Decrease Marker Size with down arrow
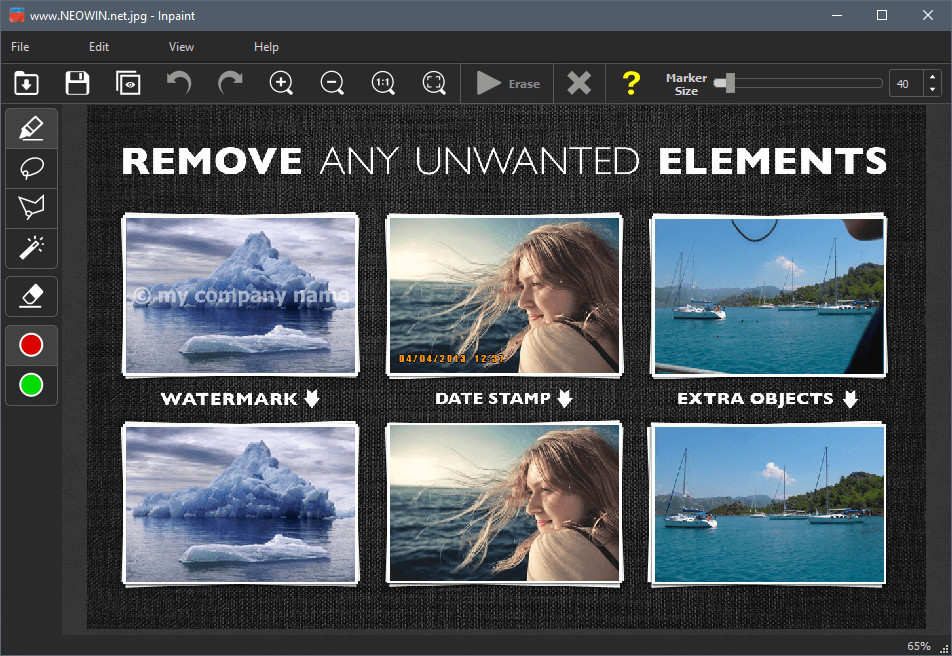952x656 pixels. click(932, 90)
